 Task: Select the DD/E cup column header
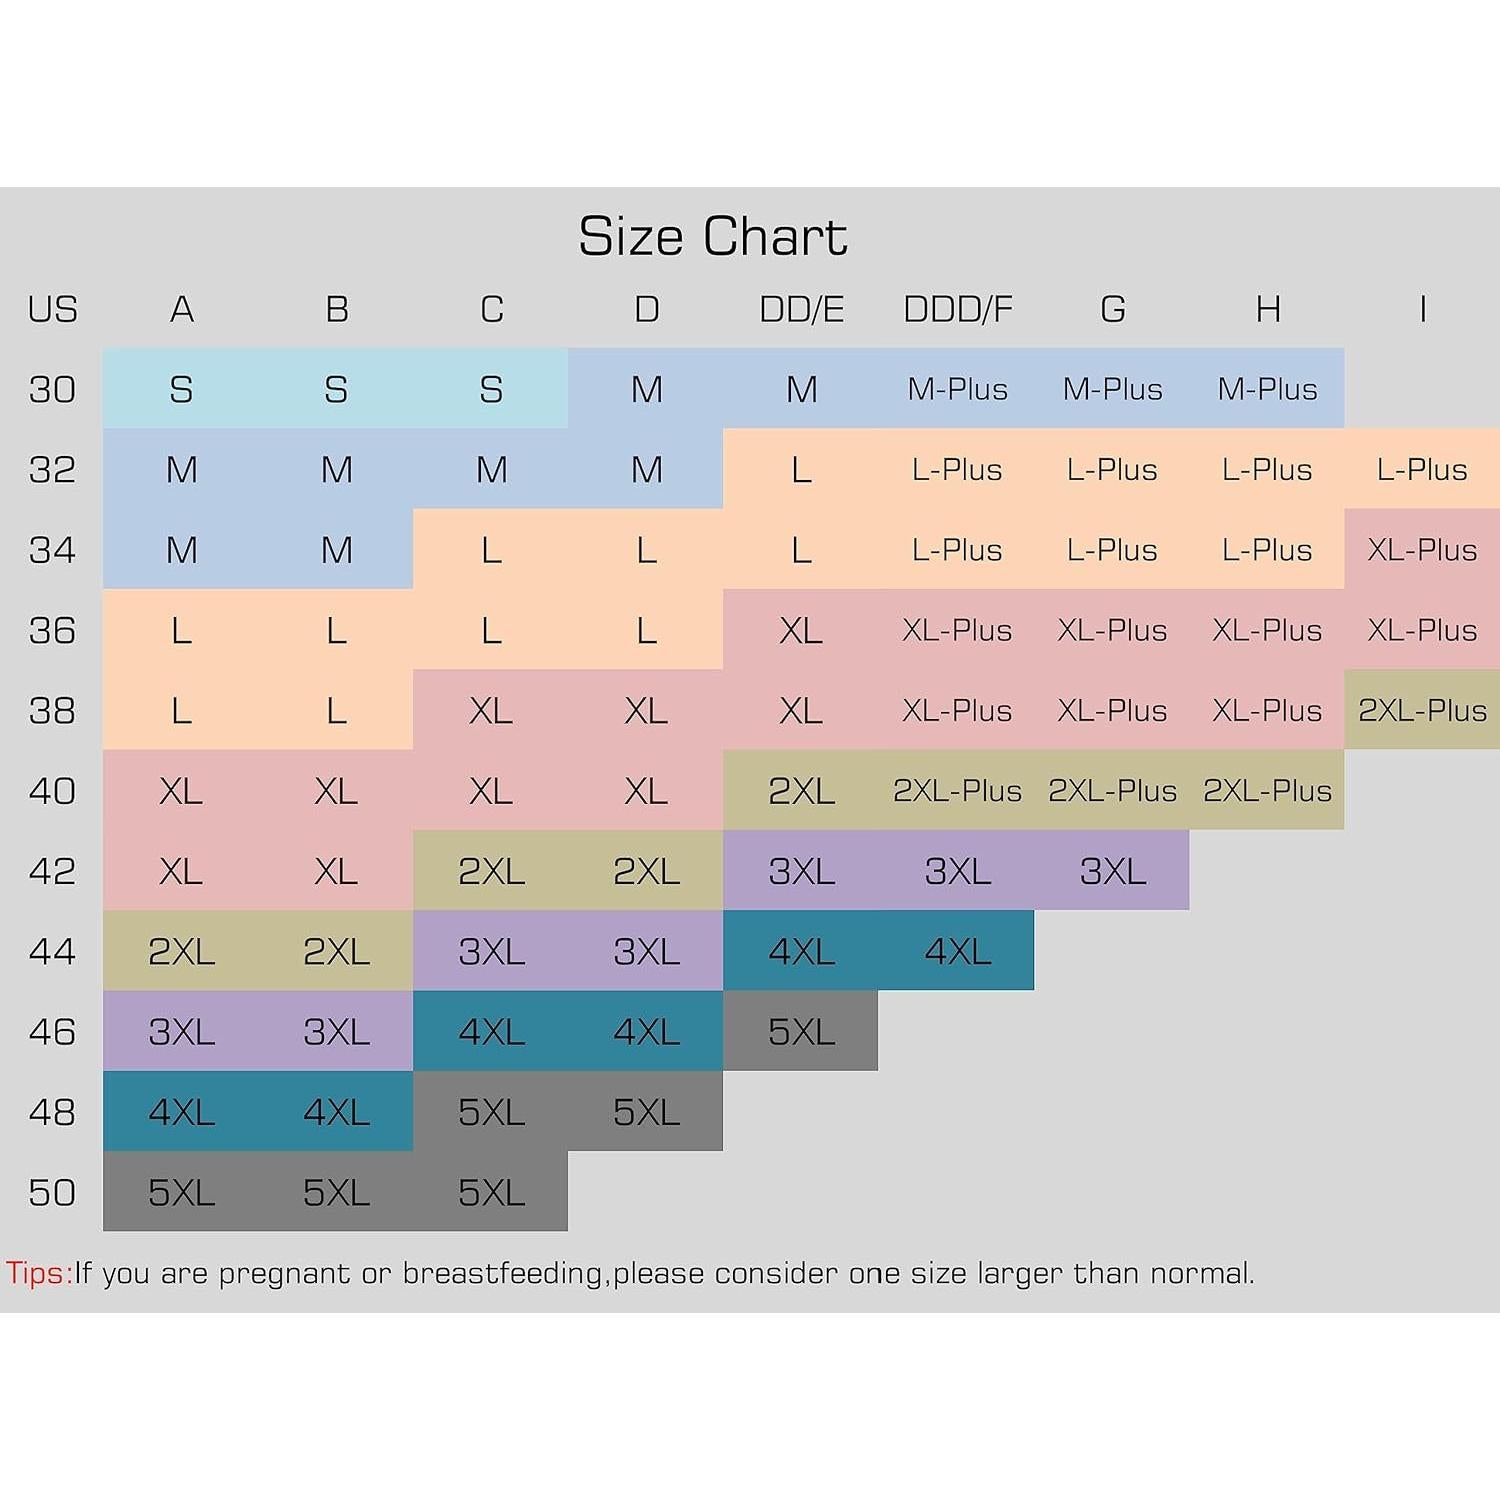(x=801, y=310)
